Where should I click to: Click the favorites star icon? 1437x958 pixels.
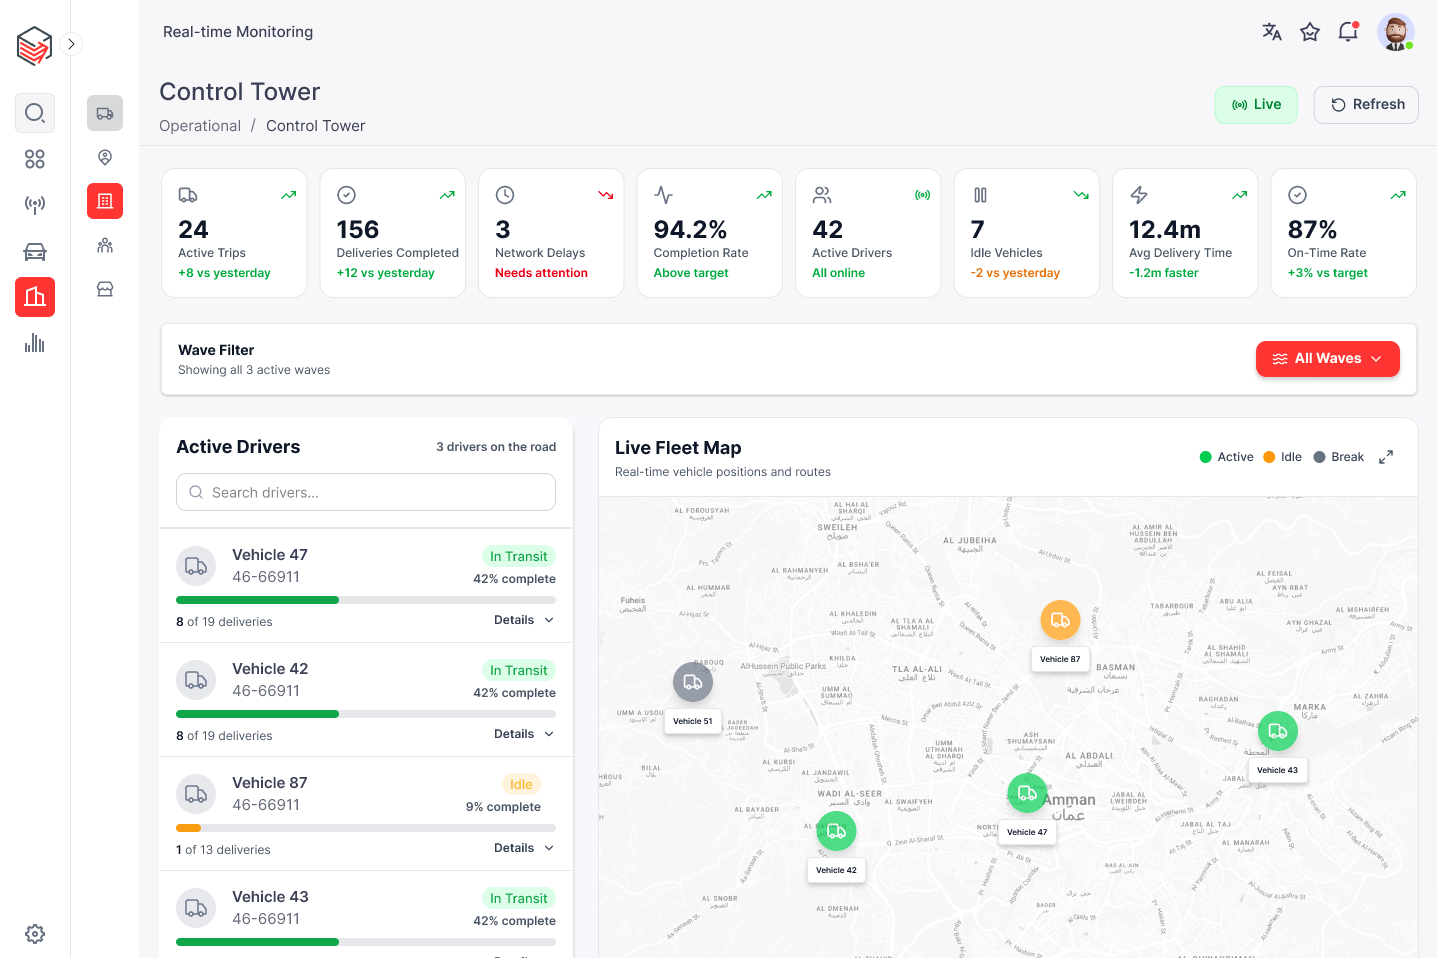tap(1310, 32)
